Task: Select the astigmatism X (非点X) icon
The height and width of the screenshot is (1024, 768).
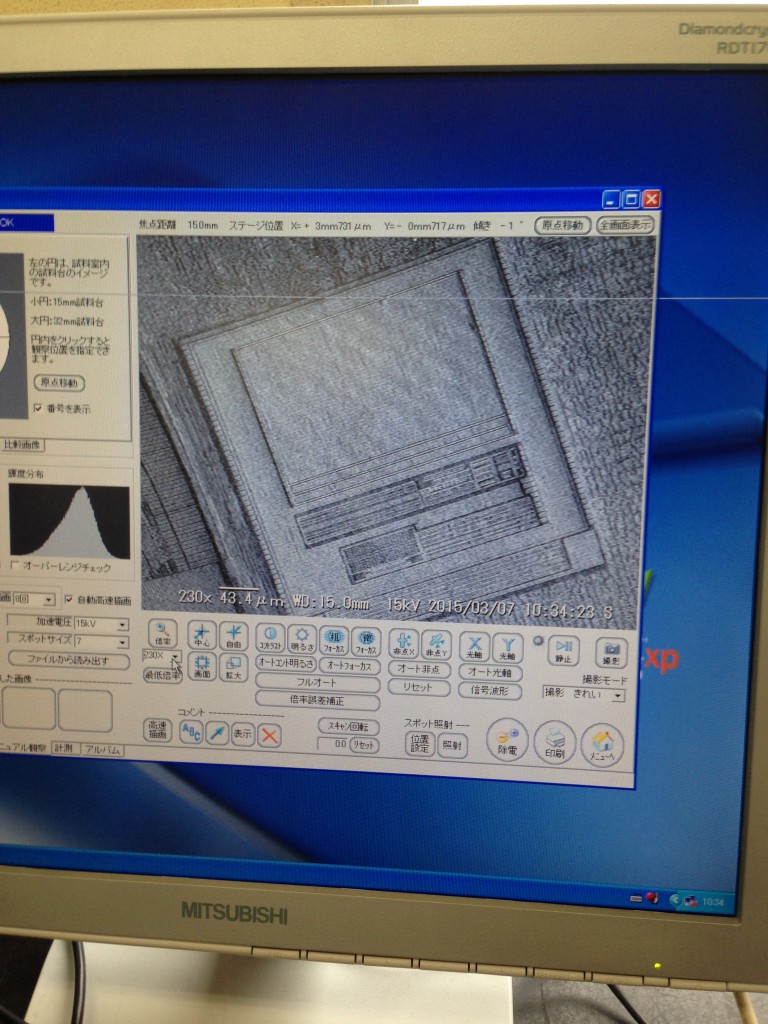Action: pyautogui.click(x=404, y=643)
